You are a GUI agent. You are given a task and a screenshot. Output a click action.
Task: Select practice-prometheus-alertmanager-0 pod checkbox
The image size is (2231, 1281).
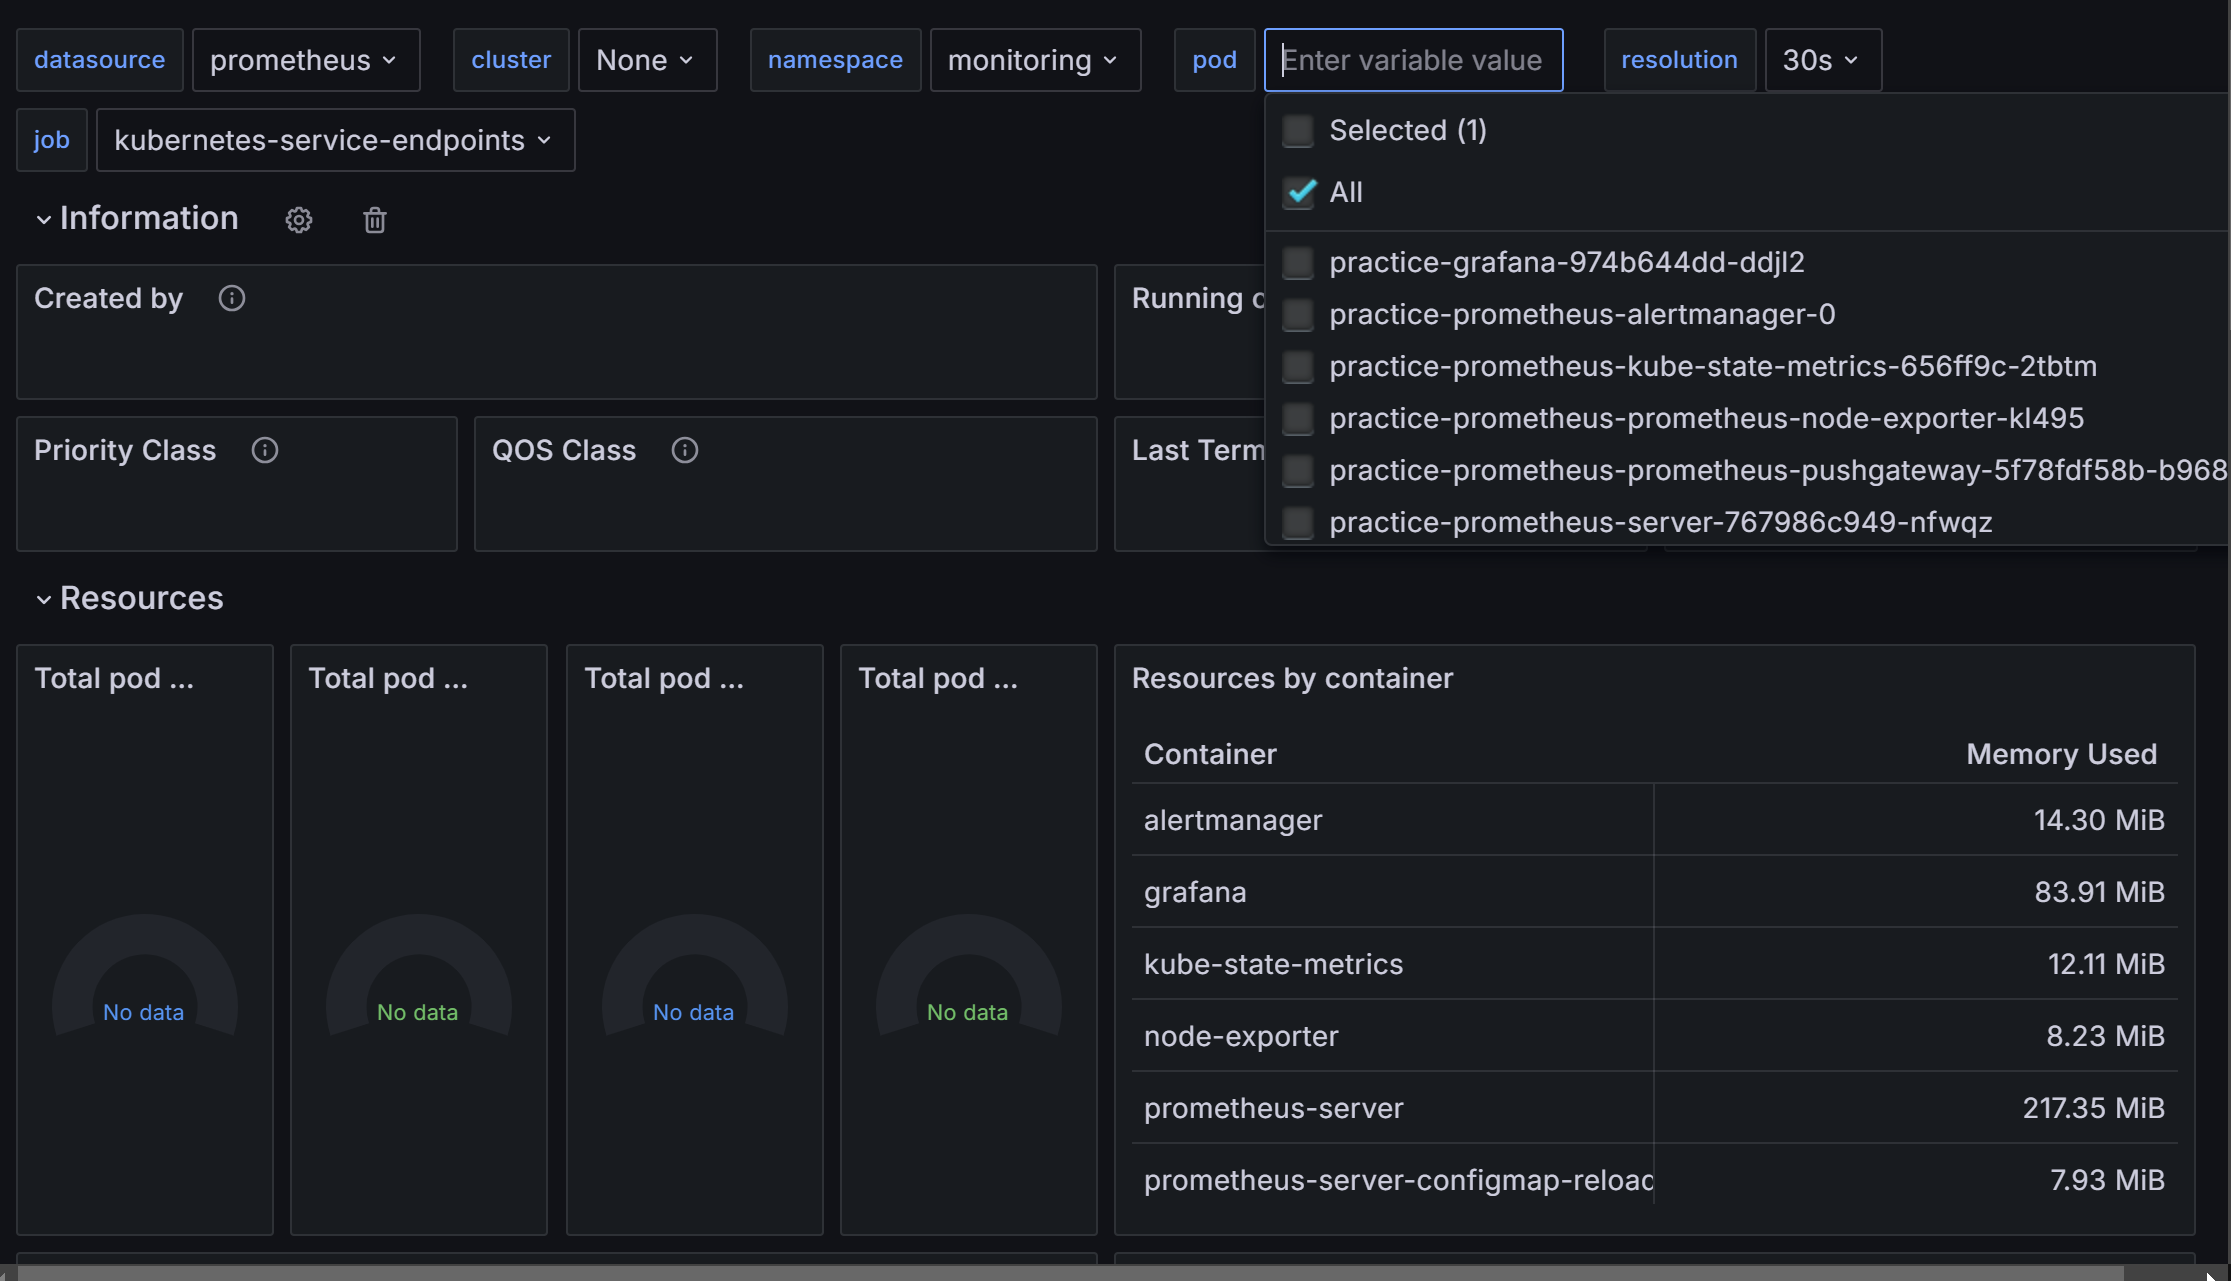[1298, 315]
